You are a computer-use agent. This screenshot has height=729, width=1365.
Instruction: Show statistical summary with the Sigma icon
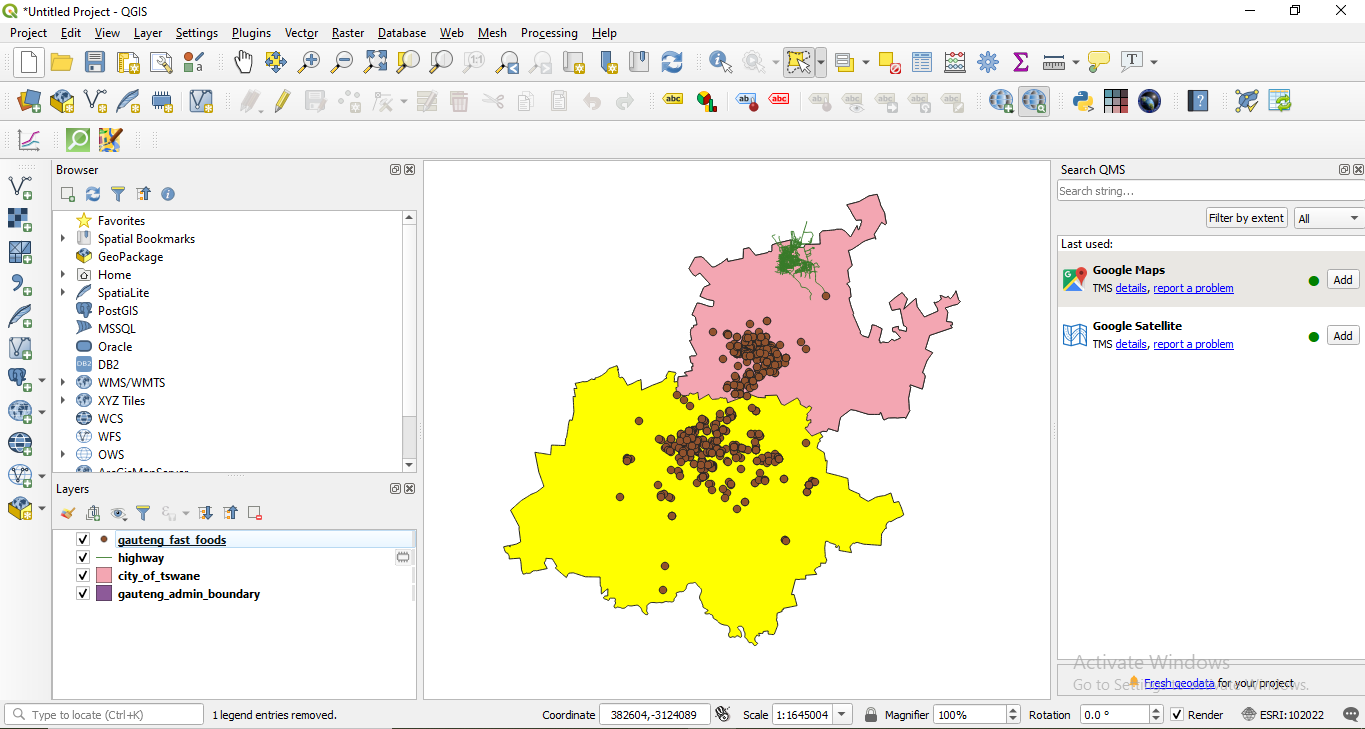[1021, 62]
